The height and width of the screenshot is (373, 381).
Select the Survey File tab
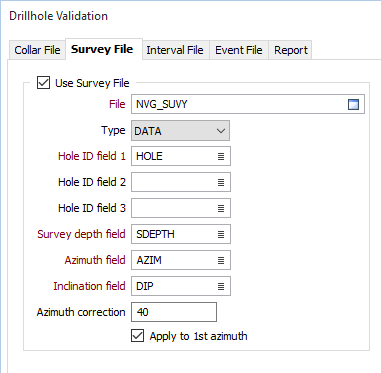pos(102,49)
